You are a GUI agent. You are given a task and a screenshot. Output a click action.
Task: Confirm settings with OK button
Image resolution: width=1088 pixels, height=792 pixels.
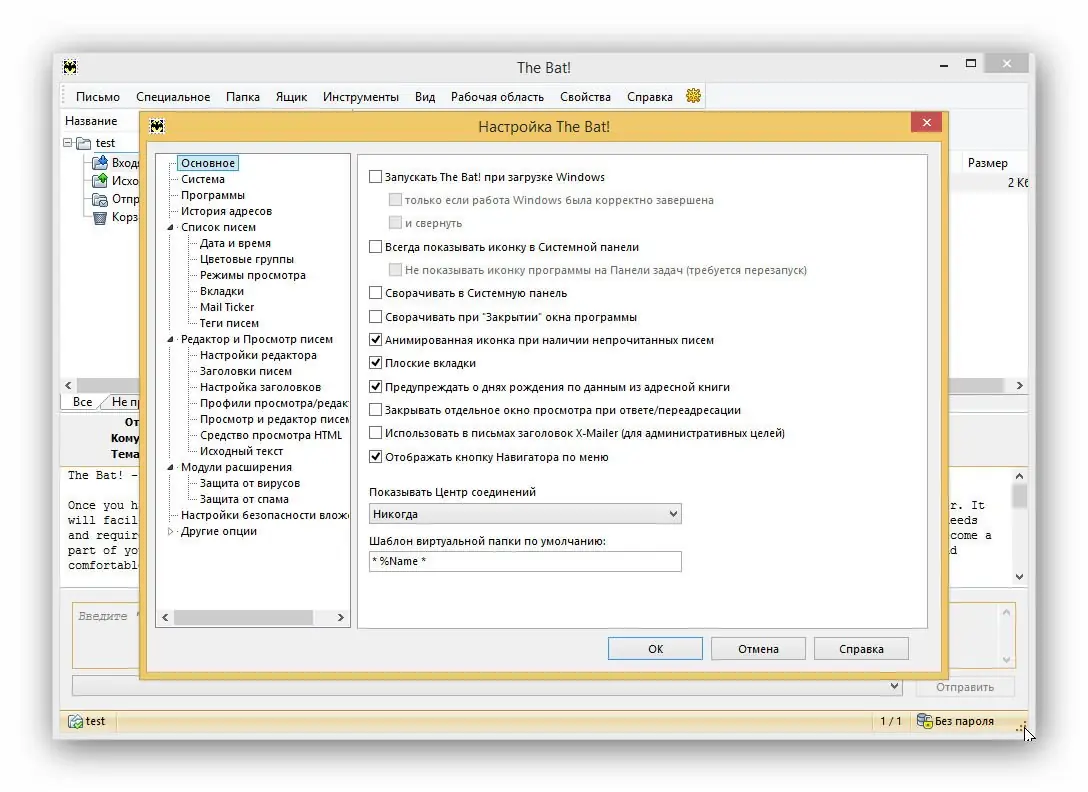pos(655,649)
